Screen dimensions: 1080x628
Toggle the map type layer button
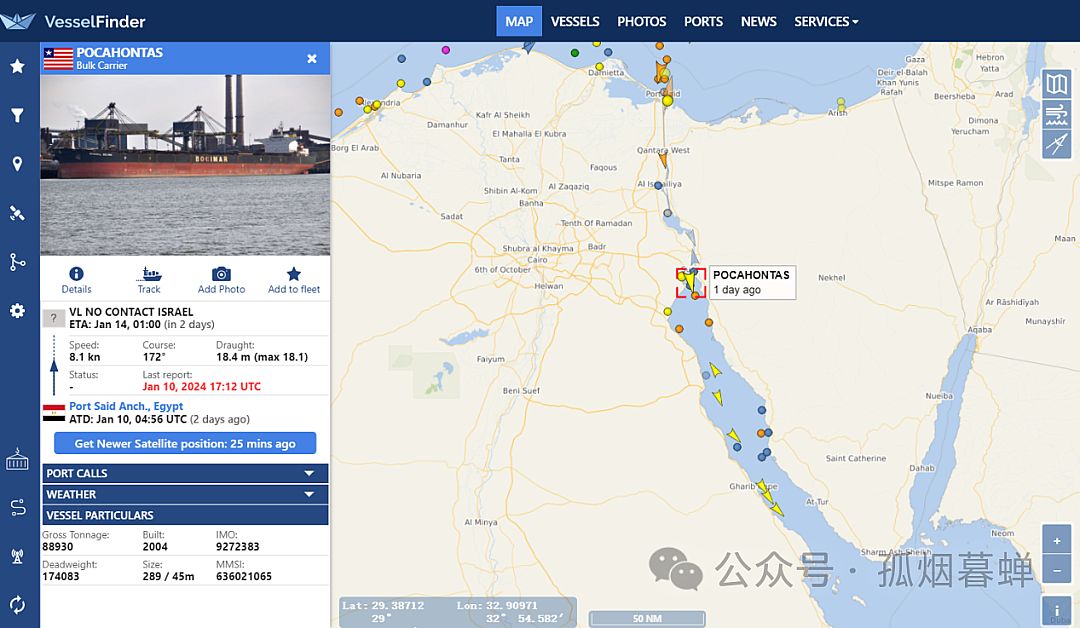1057,84
